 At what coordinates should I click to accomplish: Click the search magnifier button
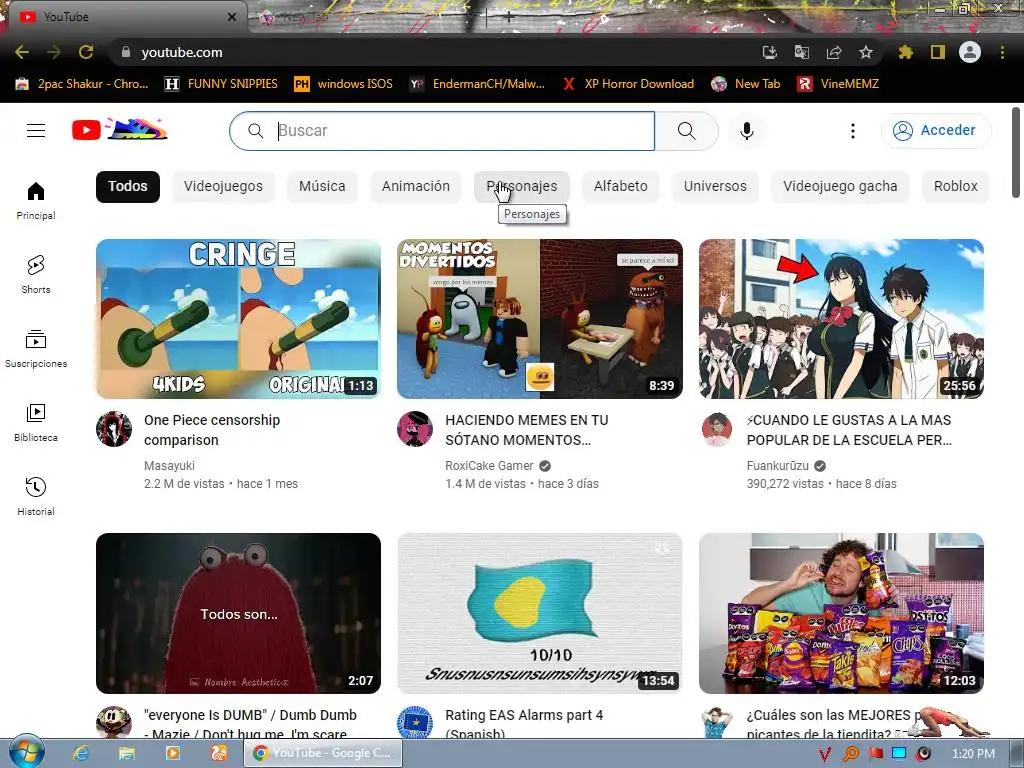(x=686, y=131)
